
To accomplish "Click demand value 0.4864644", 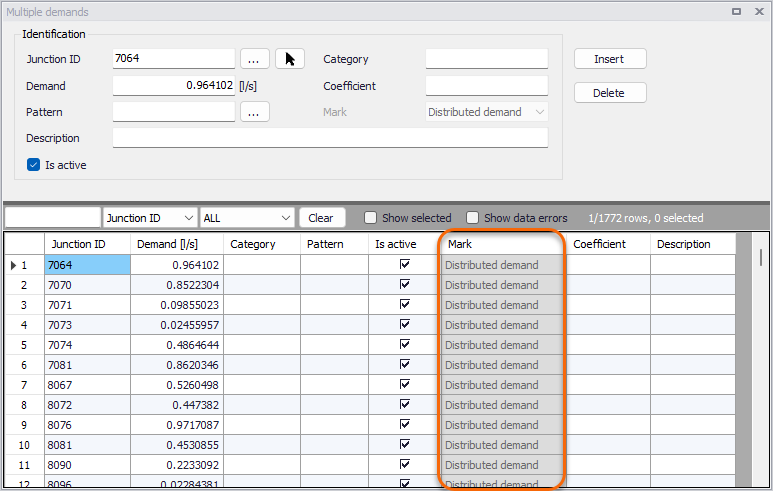I will coord(177,345).
